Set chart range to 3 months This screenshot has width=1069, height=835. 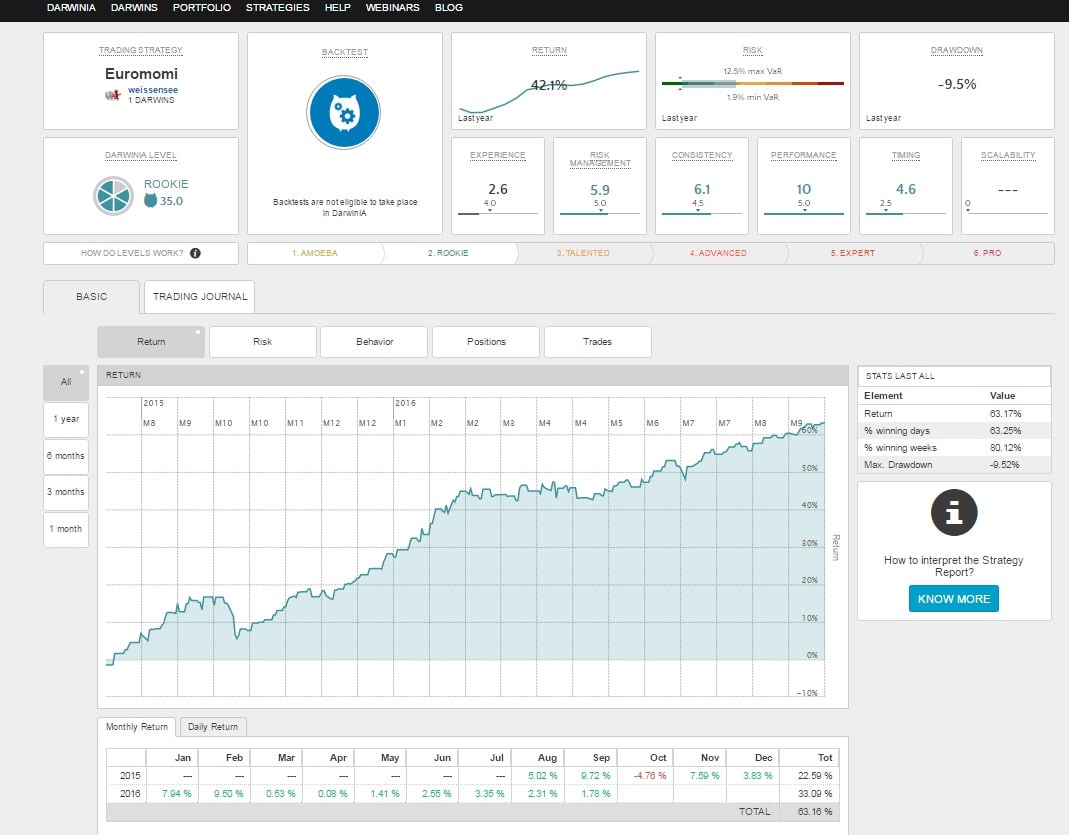(x=66, y=492)
